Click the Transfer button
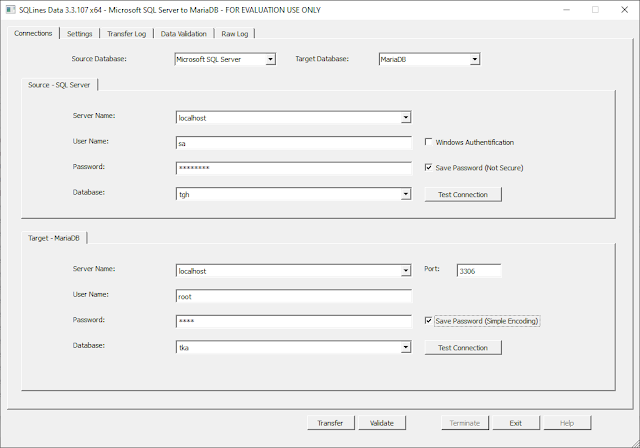Screen dimensions: 640x448 (x=331, y=423)
